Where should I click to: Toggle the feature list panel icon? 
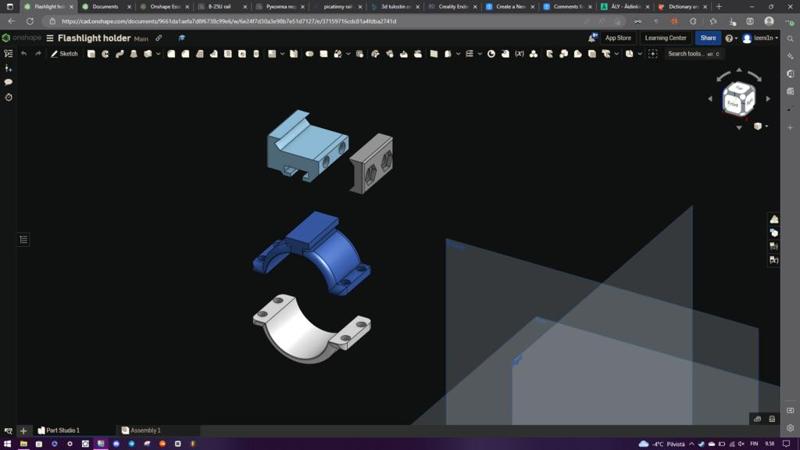[8, 54]
